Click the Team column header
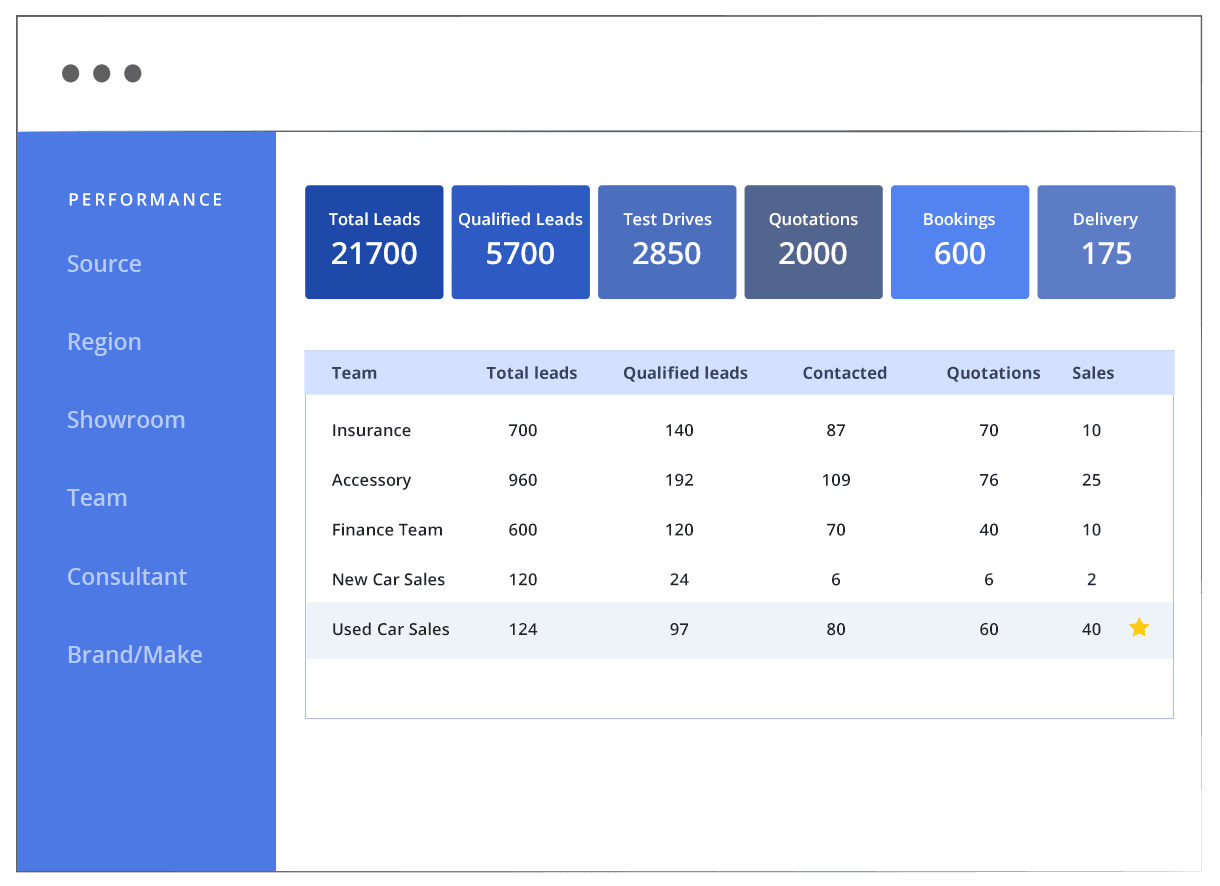 tap(354, 373)
